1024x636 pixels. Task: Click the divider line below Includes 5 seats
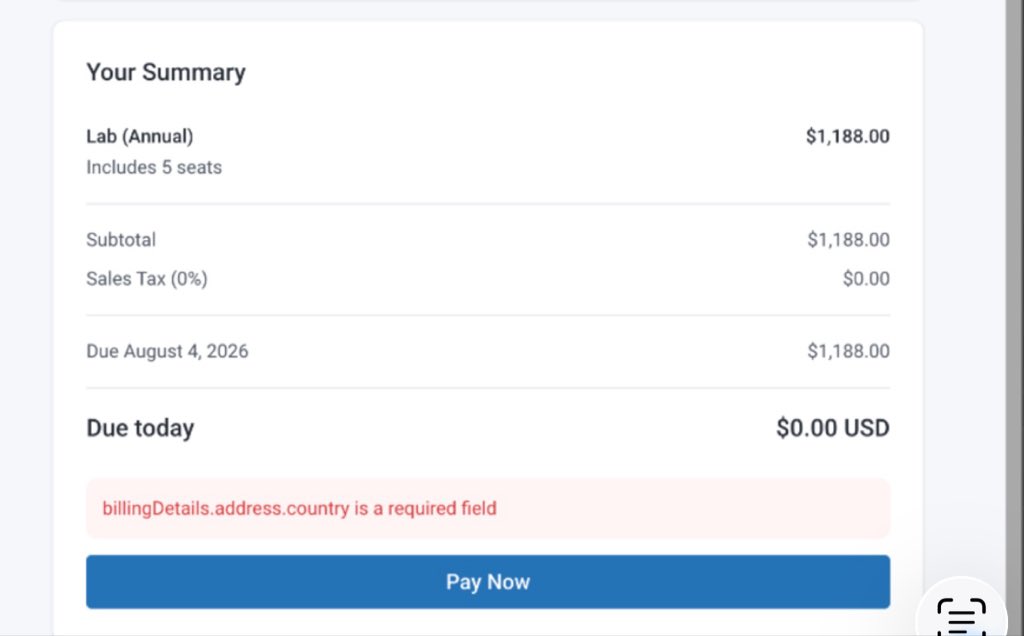(x=488, y=204)
